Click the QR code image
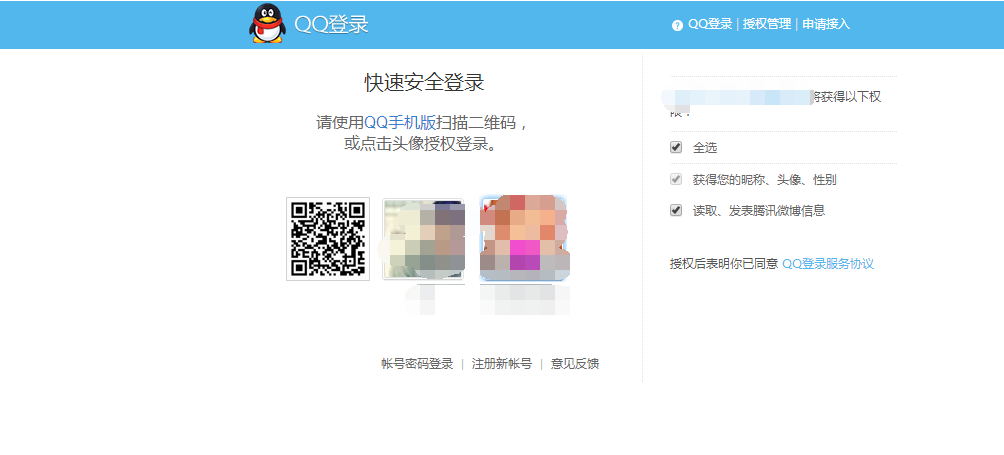The image size is (1004, 455). tap(328, 239)
